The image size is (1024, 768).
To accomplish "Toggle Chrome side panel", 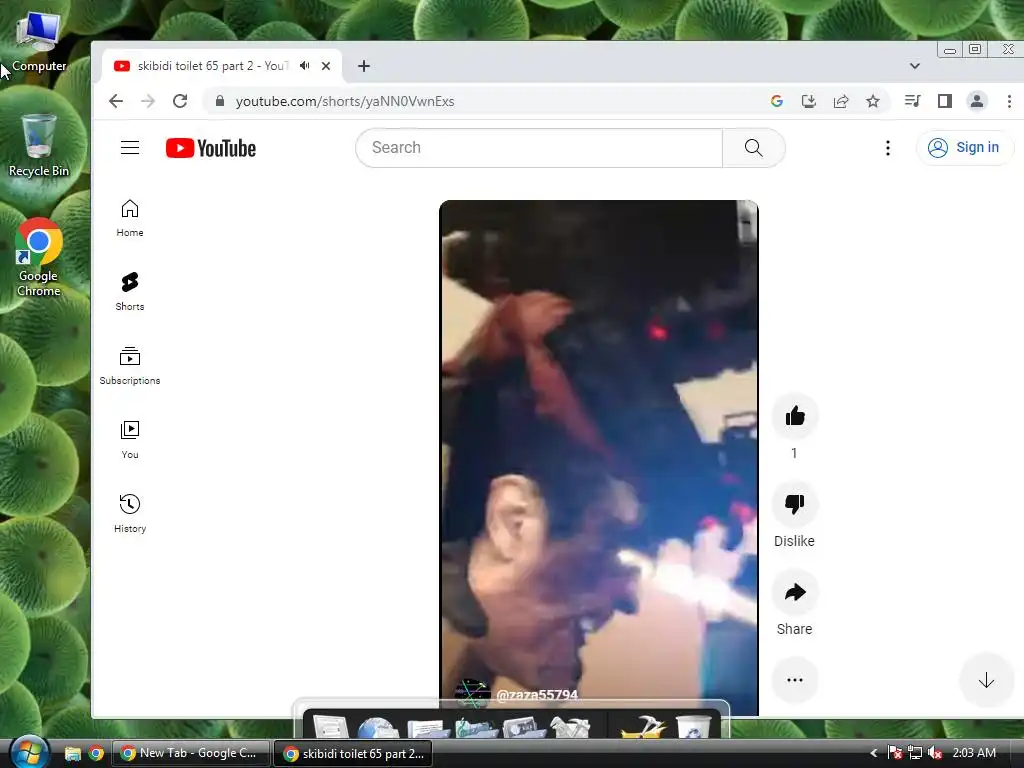I will pyautogui.click(x=944, y=101).
